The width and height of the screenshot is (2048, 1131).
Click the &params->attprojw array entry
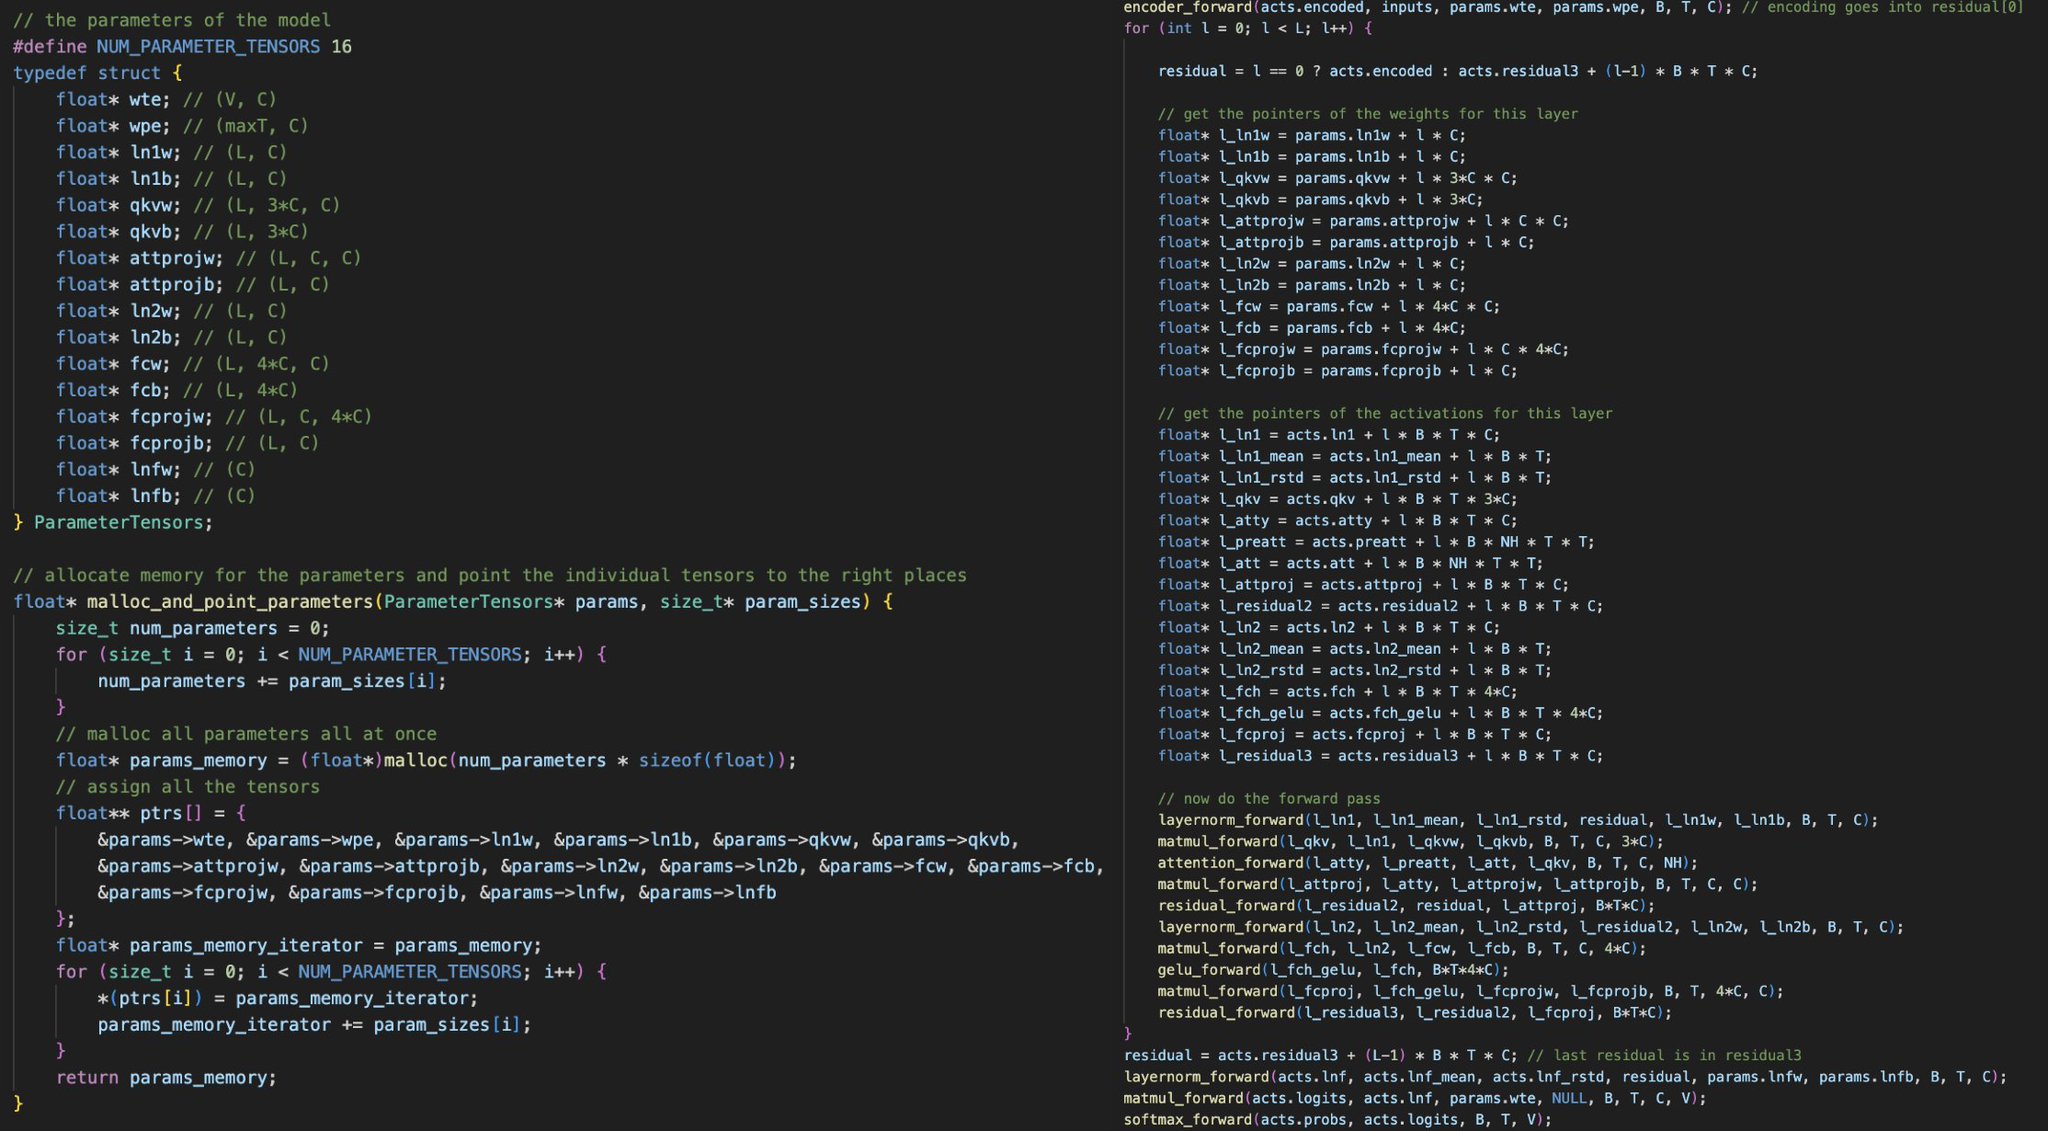(189, 867)
